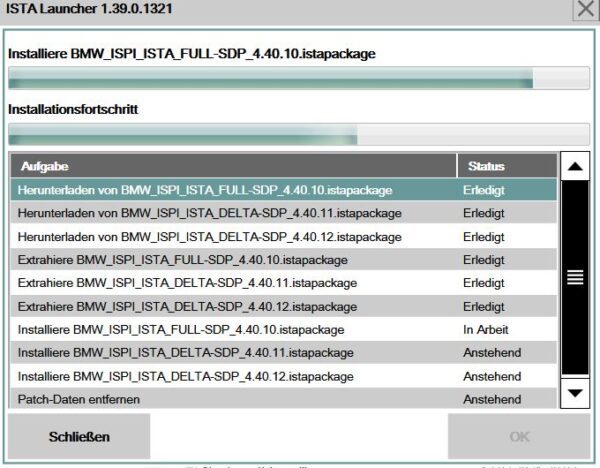Select row Extrahiere DELTA-SDP_4.40.11.istapackage

(284, 283)
